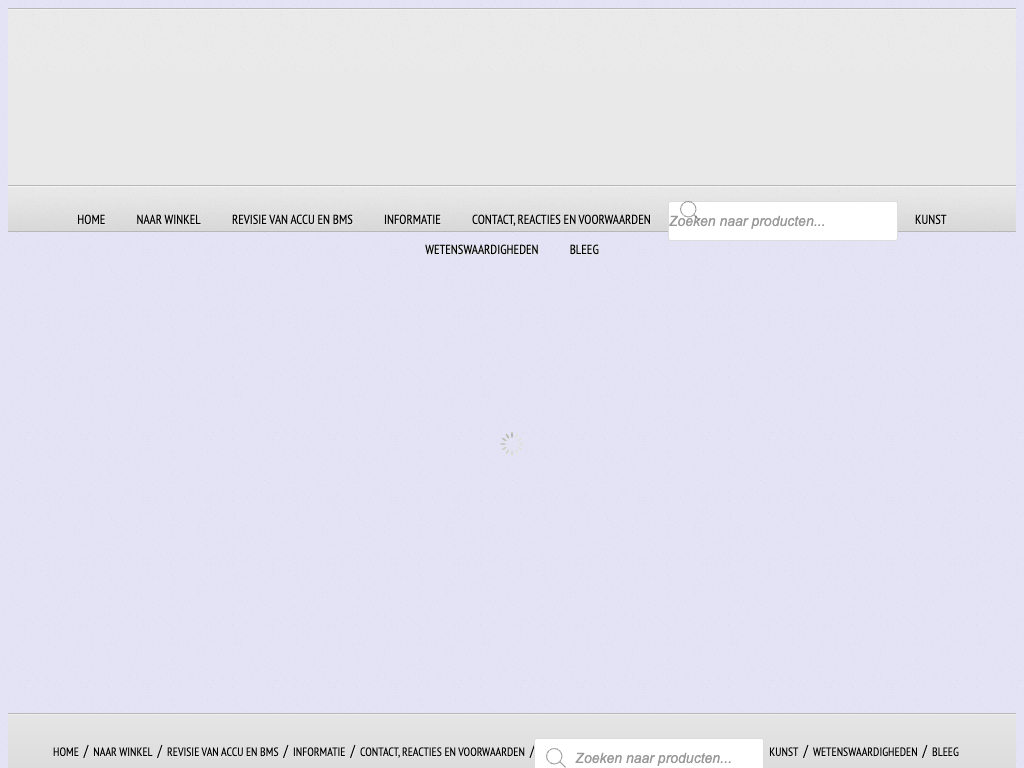Select BLEEG in the header navigation

coord(584,249)
